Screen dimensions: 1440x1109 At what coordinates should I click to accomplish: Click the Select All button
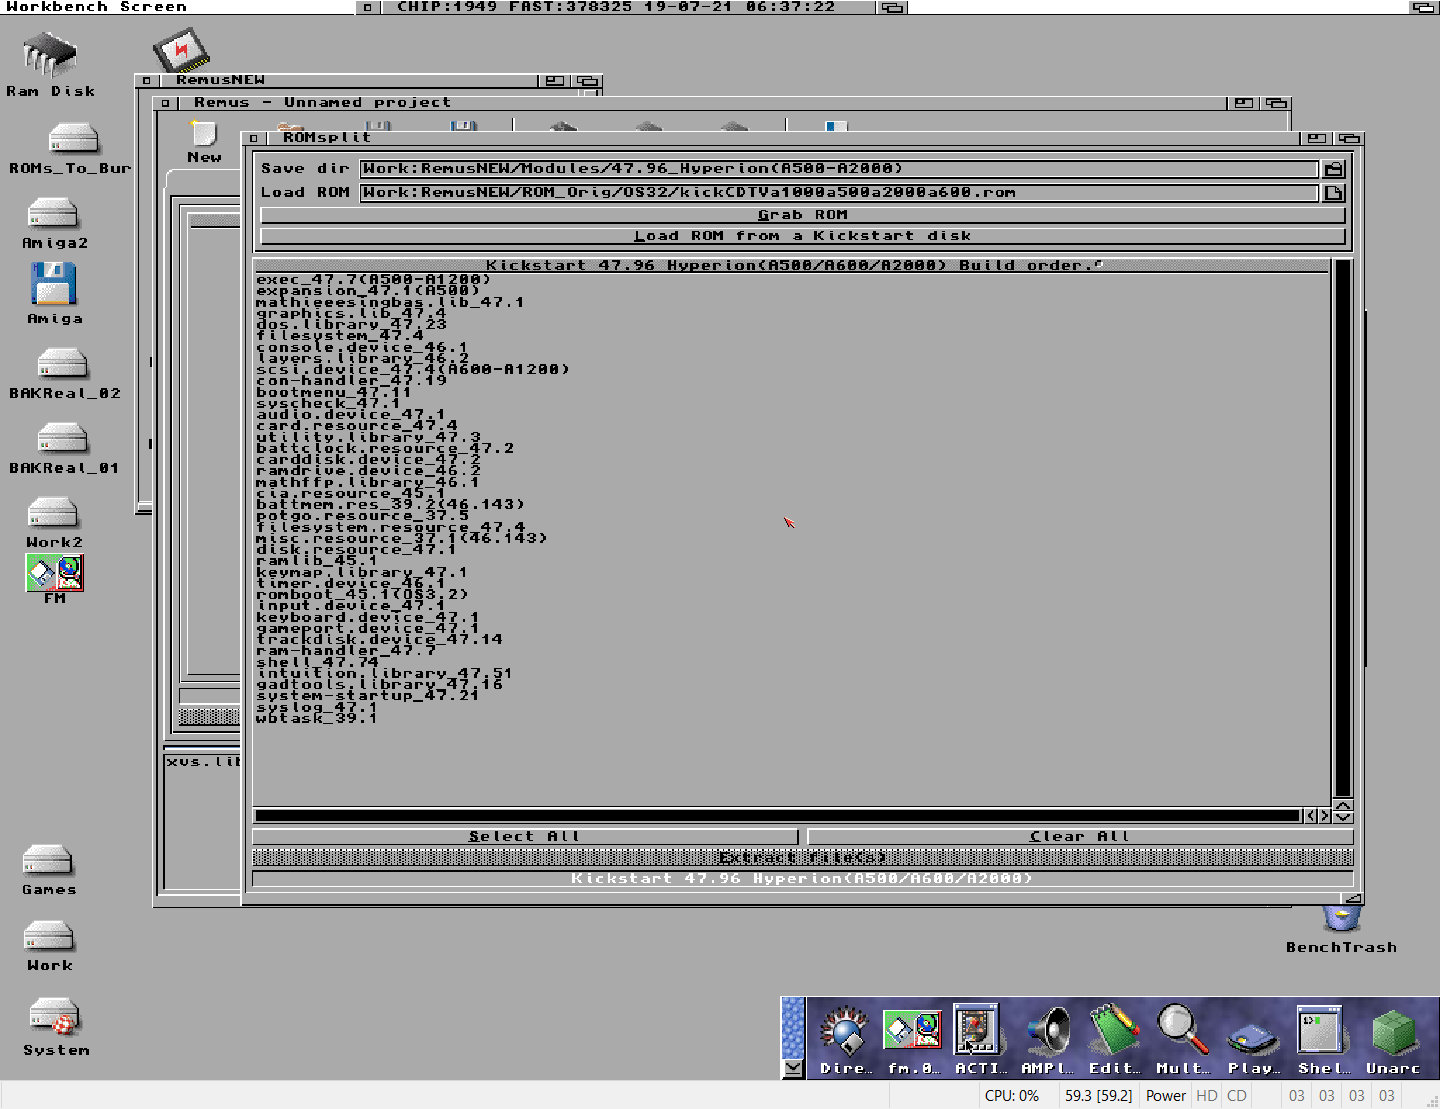coord(525,836)
